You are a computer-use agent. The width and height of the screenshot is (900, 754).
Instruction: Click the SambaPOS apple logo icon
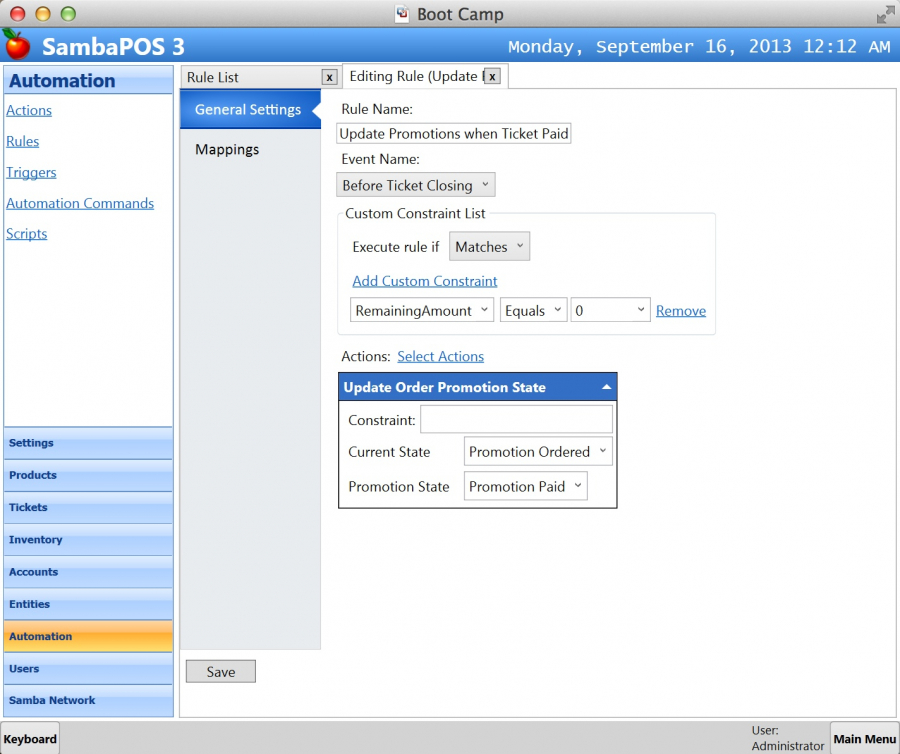point(17,45)
